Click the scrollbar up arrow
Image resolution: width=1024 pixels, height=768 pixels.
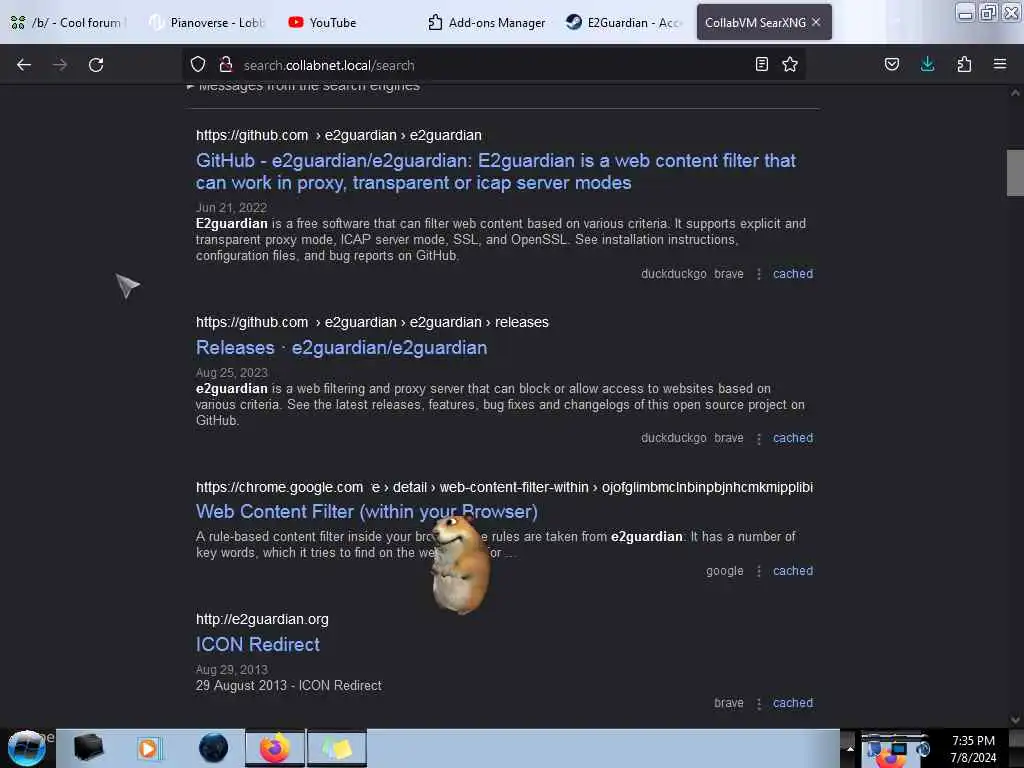pyautogui.click(x=1015, y=93)
